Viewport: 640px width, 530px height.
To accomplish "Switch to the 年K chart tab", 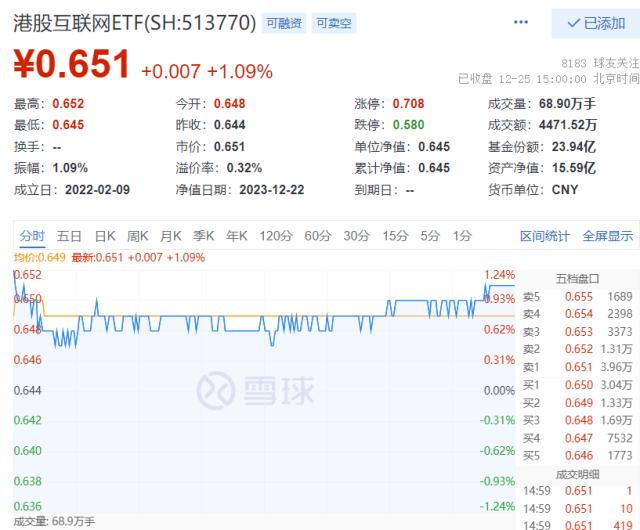I will (237, 236).
